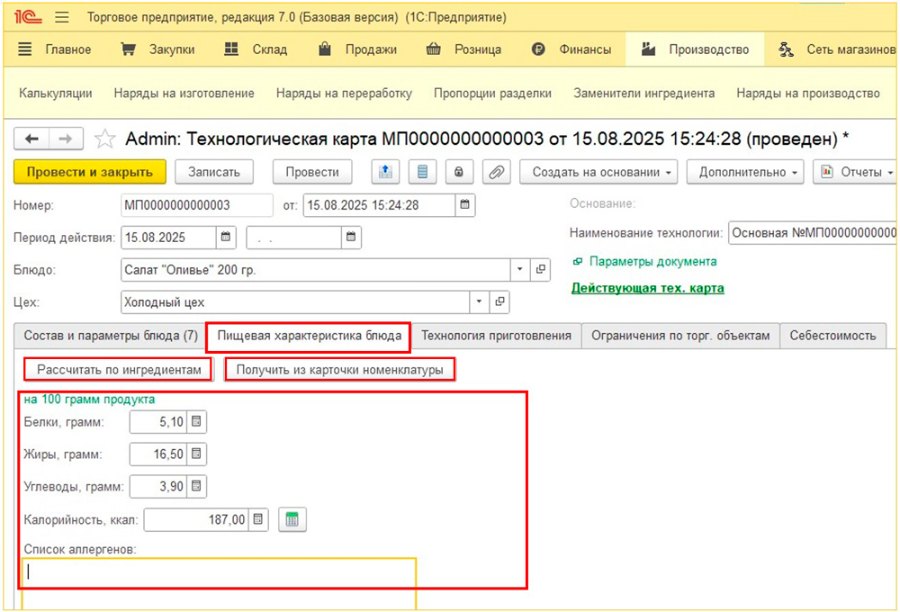The width and height of the screenshot is (900, 612).
Task: Switch to Ограничения по торг. объектам tab
Action: click(680, 336)
